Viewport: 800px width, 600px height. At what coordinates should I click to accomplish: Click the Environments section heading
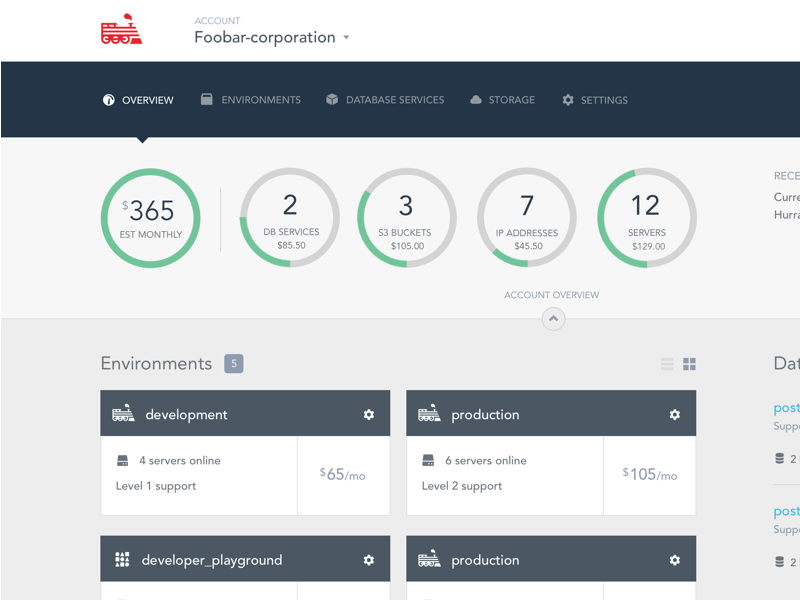point(156,364)
